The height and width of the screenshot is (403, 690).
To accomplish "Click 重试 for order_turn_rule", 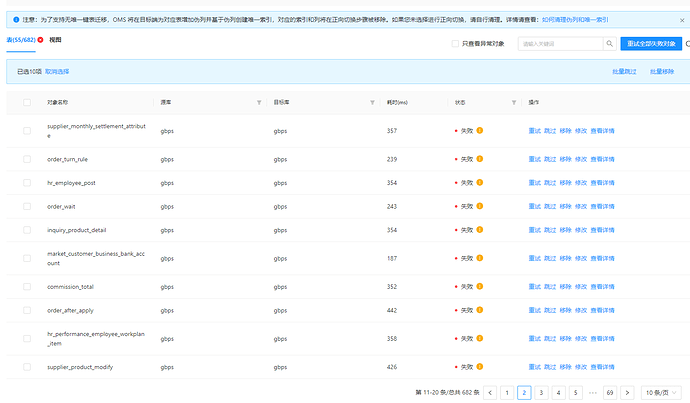I will (x=534, y=159).
